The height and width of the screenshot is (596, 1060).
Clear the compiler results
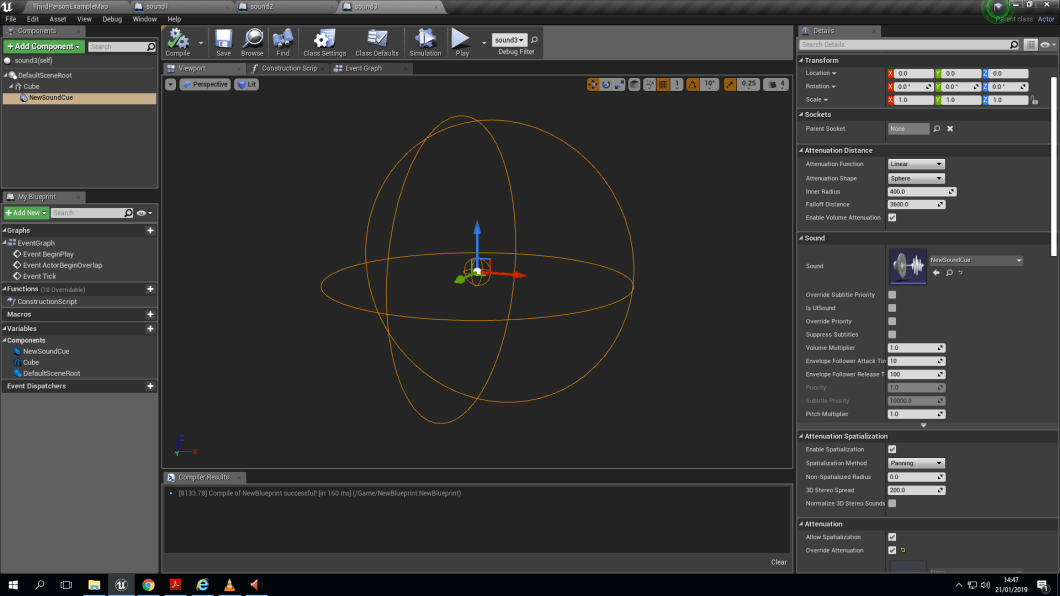778,562
